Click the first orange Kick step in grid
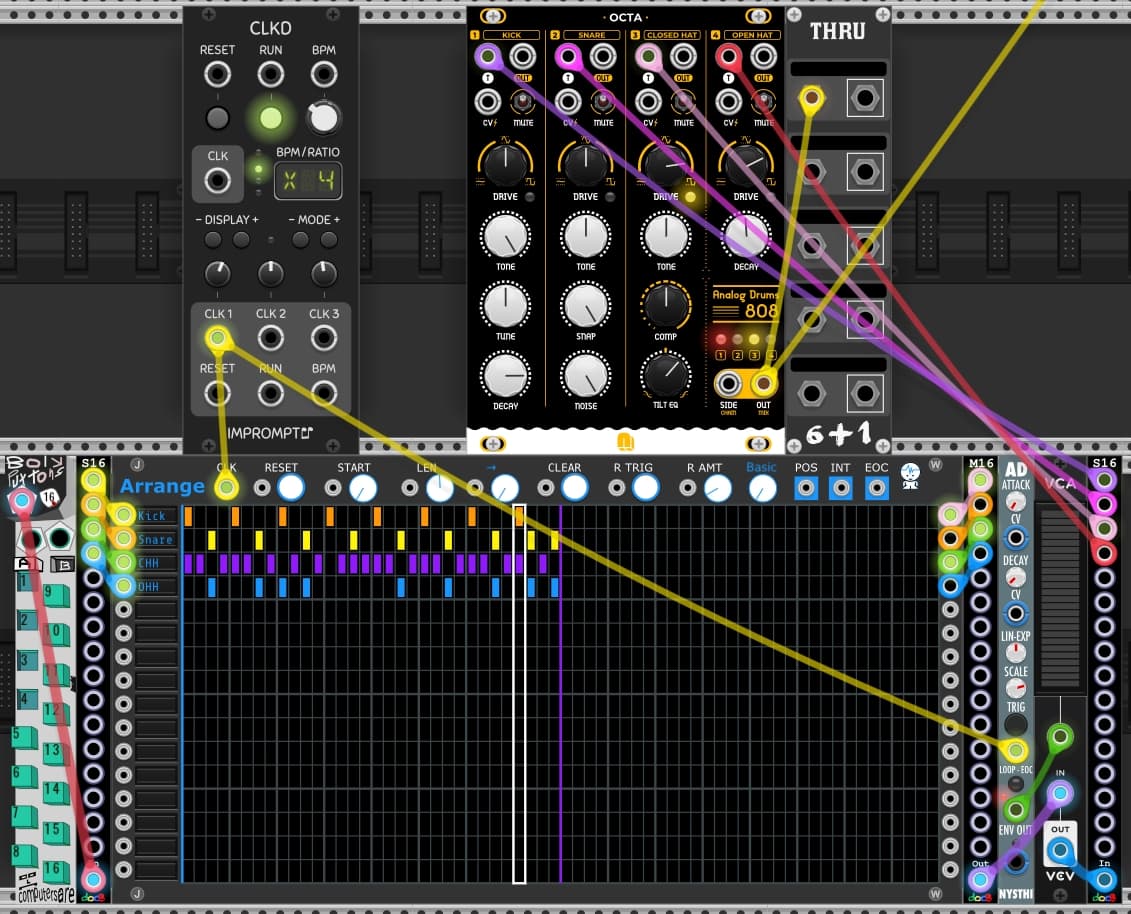 188,516
